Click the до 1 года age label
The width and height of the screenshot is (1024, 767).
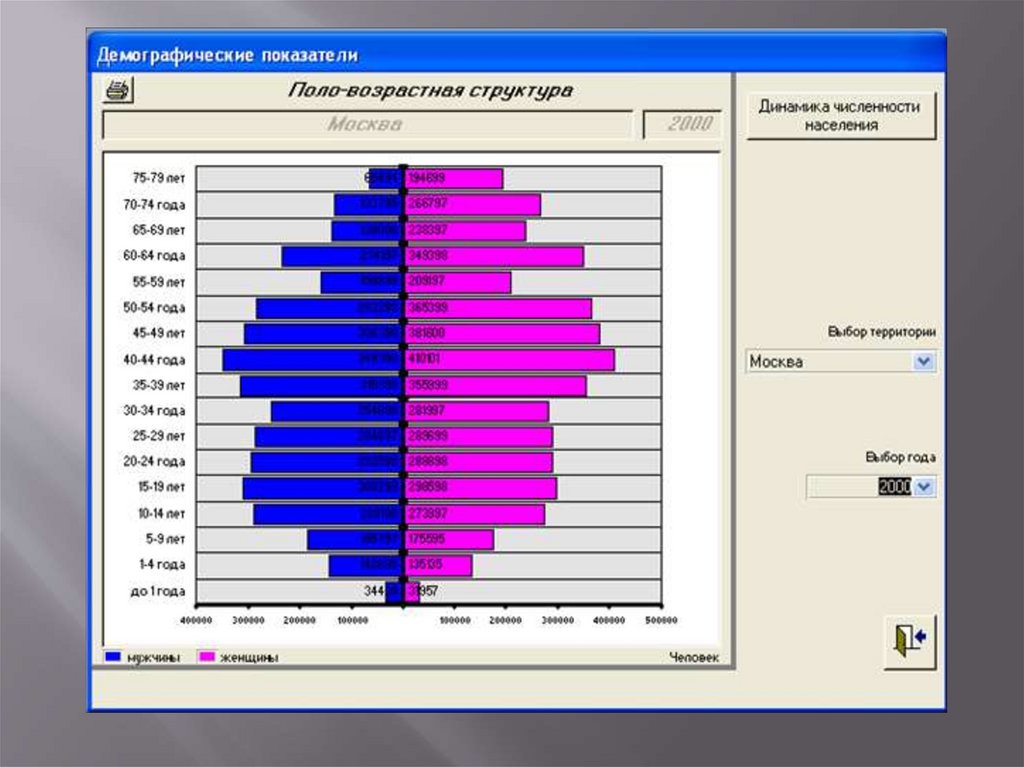click(158, 592)
